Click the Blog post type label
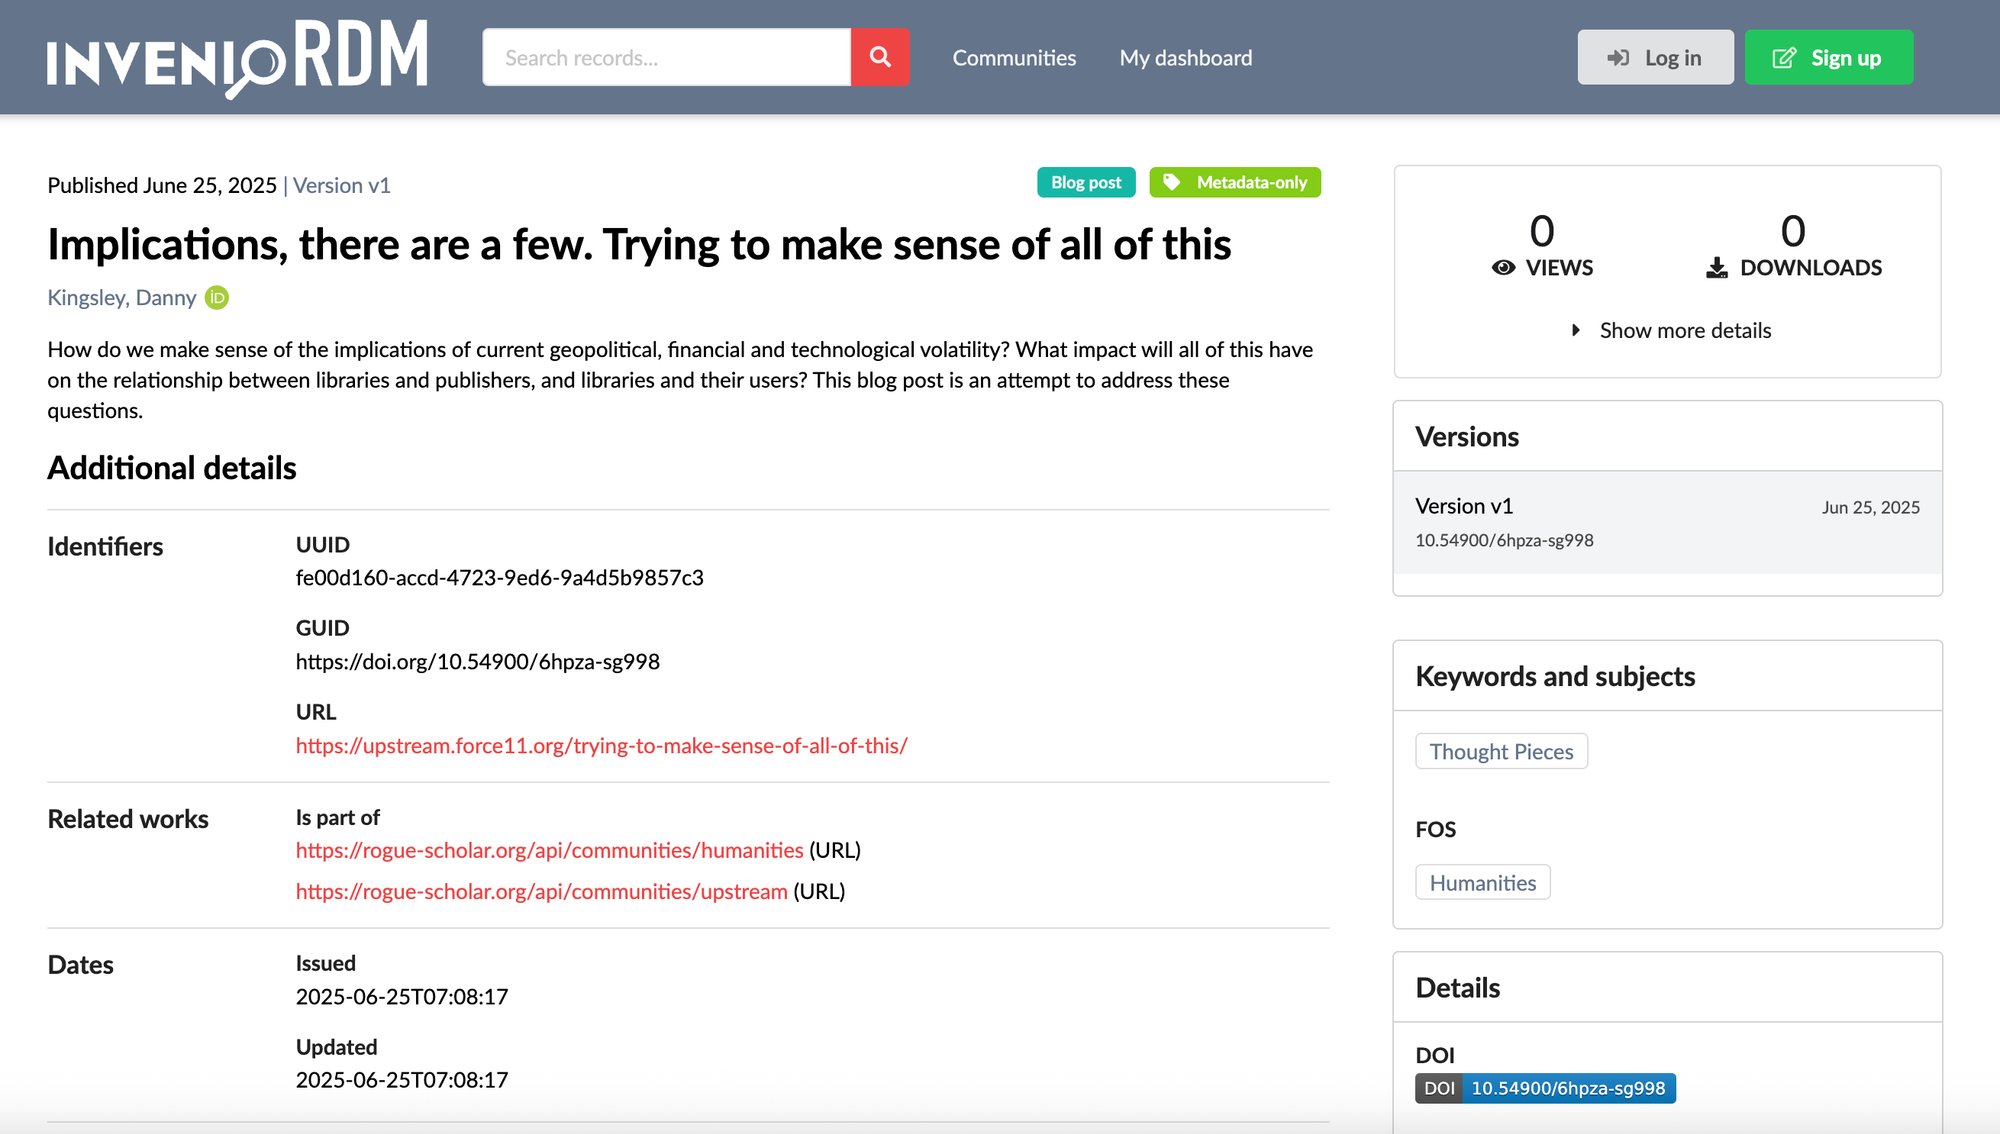The width and height of the screenshot is (2000, 1134). point(1086,182)
